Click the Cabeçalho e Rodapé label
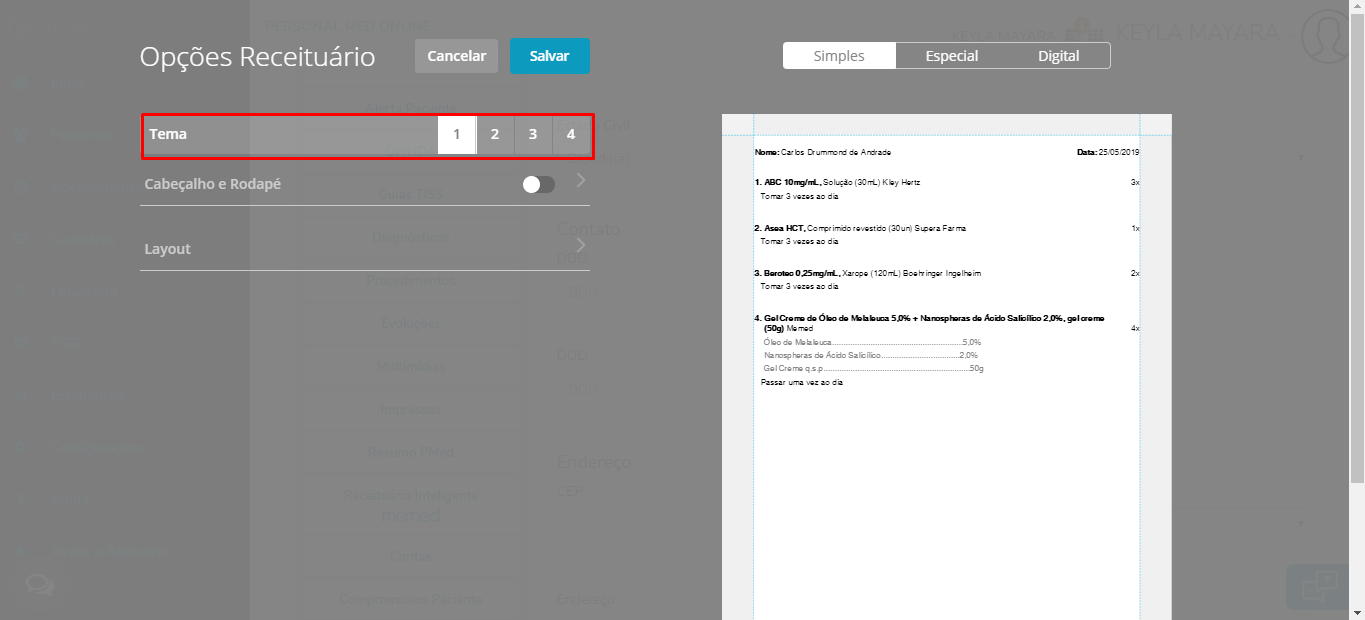This screenshot has width=1365, height=620. (212, 184)
